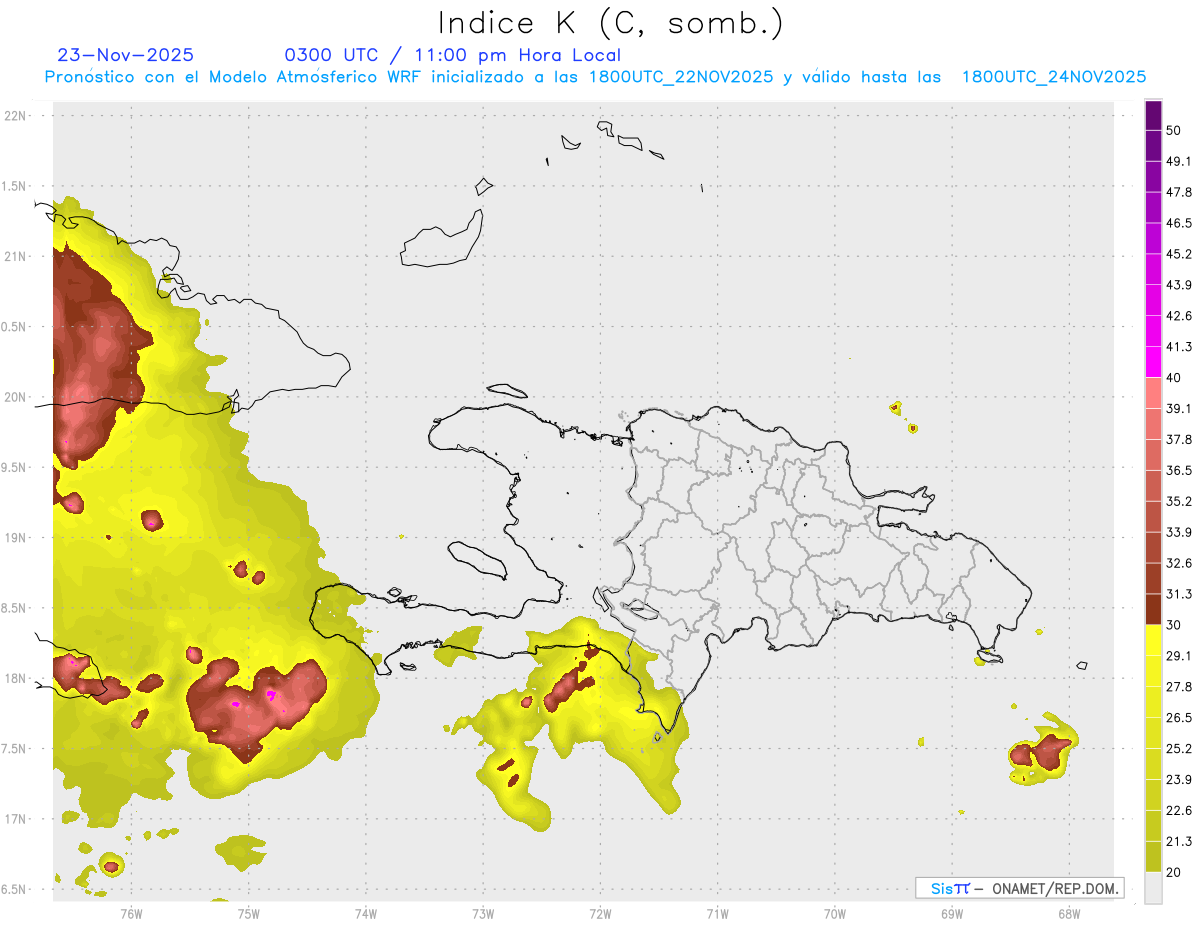Image resolution: width=1200 pixels, height=927 pixels.
Task: Pick the dark purple swatch above 50
Action: [1153, 116]
